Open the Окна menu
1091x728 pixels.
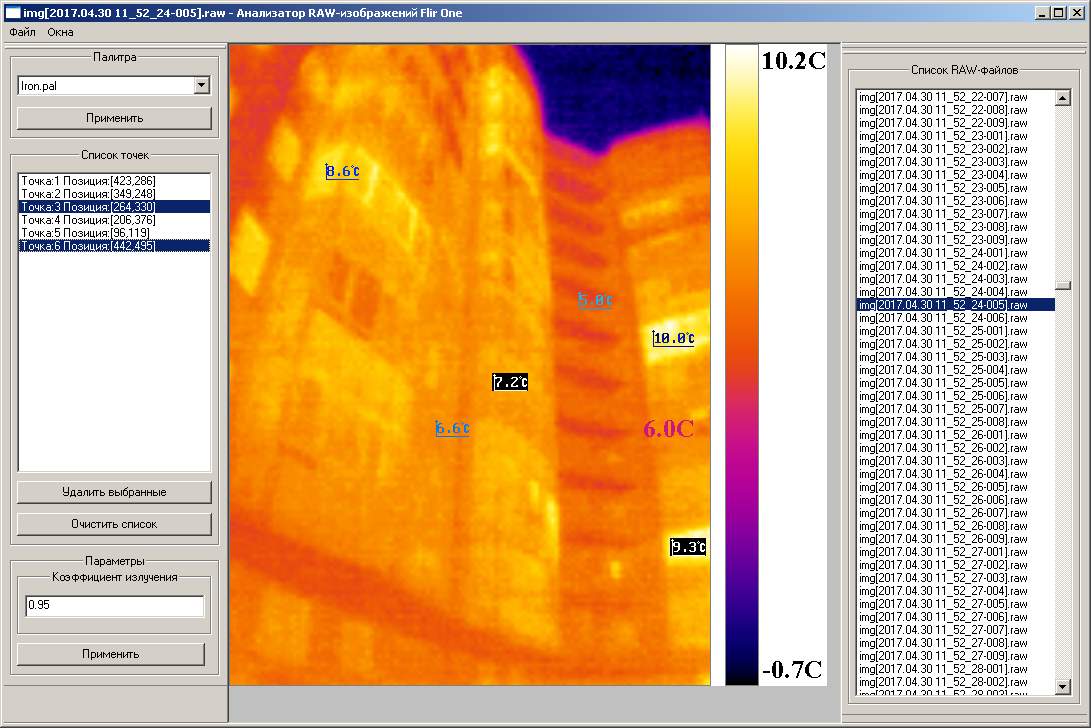(60, 32)
